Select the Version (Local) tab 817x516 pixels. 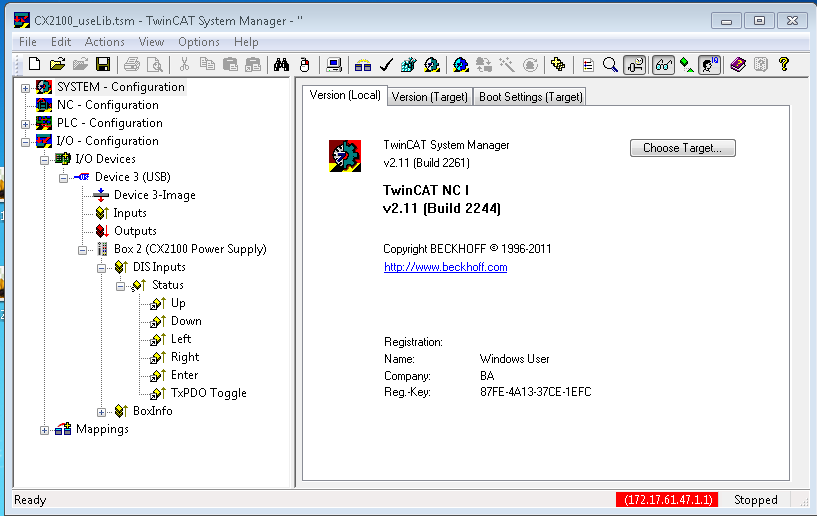345,95
